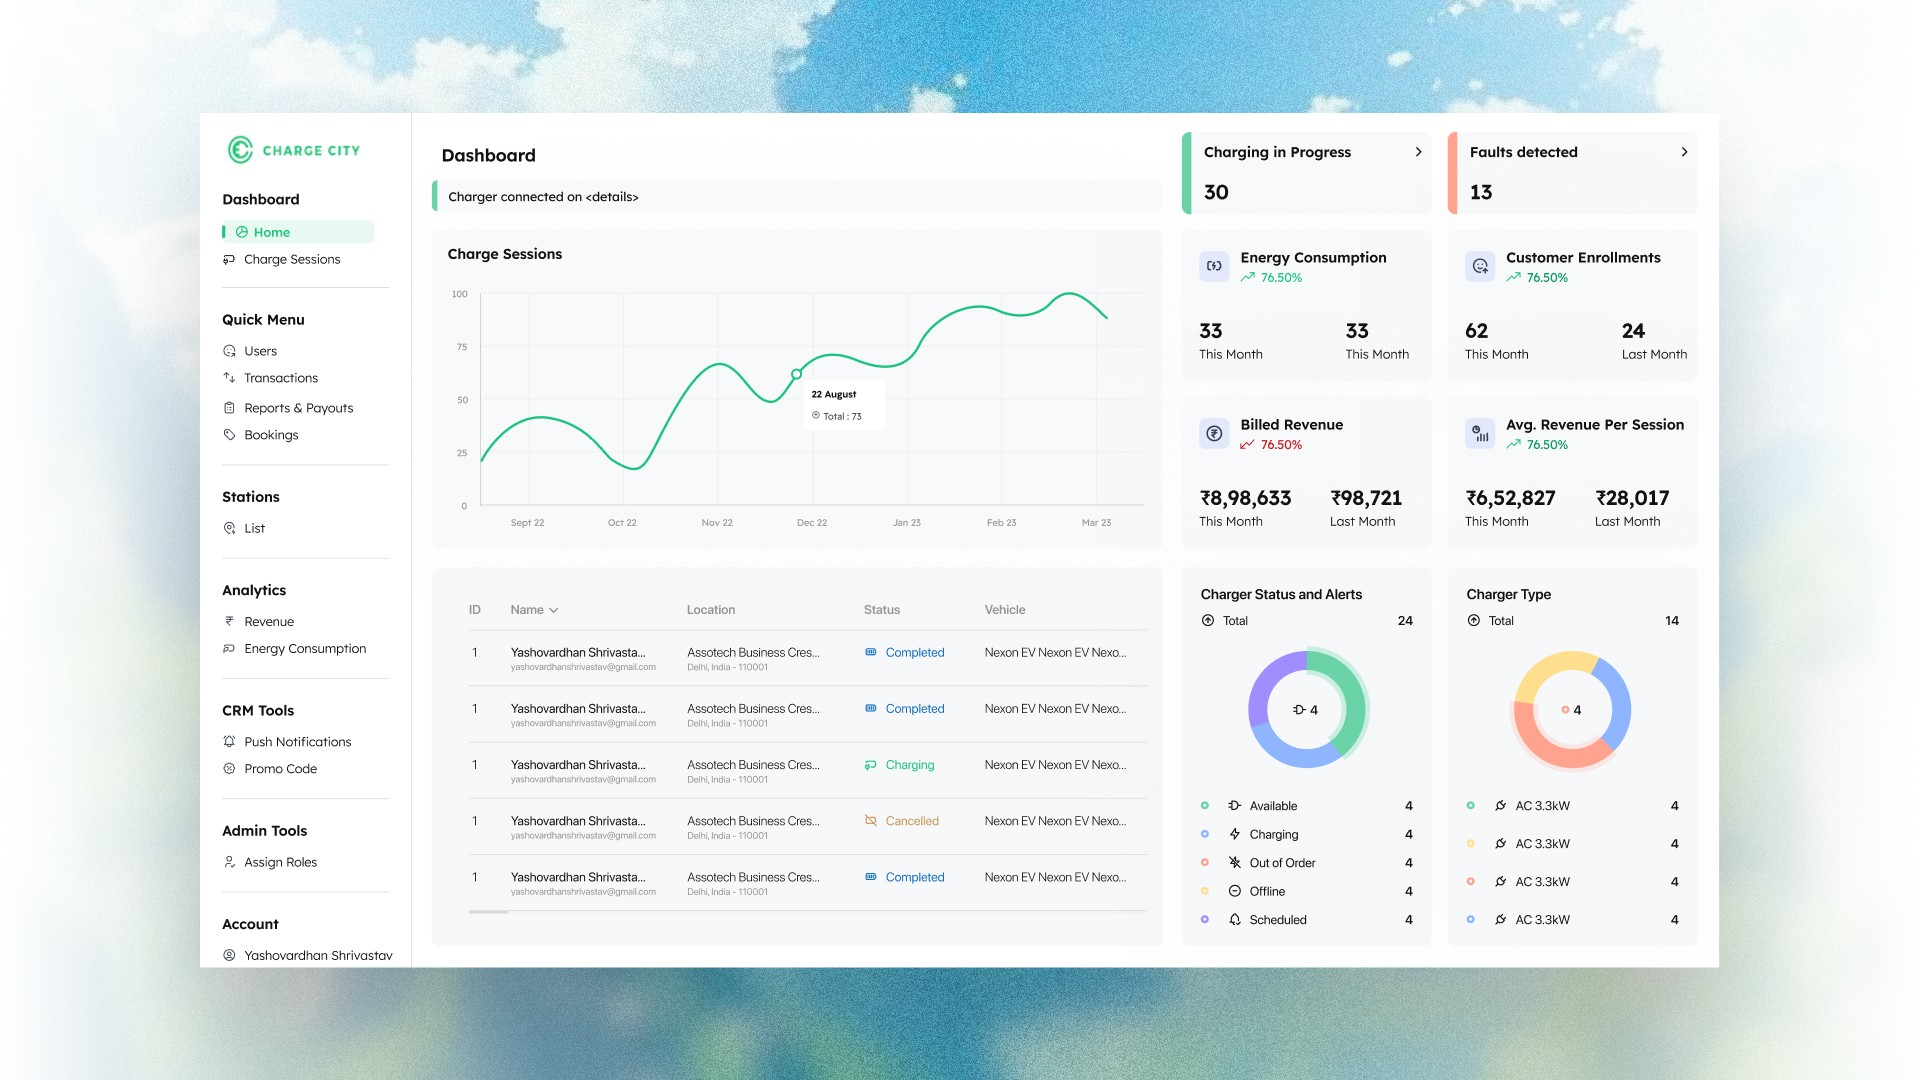The width and height of the screenshot is (1920, 1080).
Task: Open the Name column sort dropdown
Action: (553, 610)
